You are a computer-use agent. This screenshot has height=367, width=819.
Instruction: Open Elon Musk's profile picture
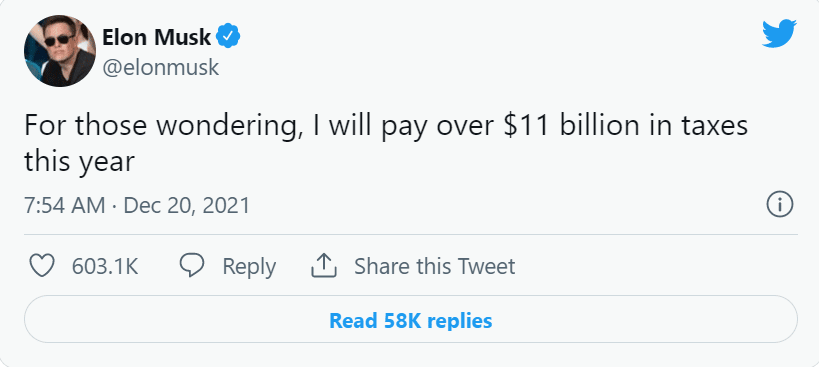pos(60,51)
